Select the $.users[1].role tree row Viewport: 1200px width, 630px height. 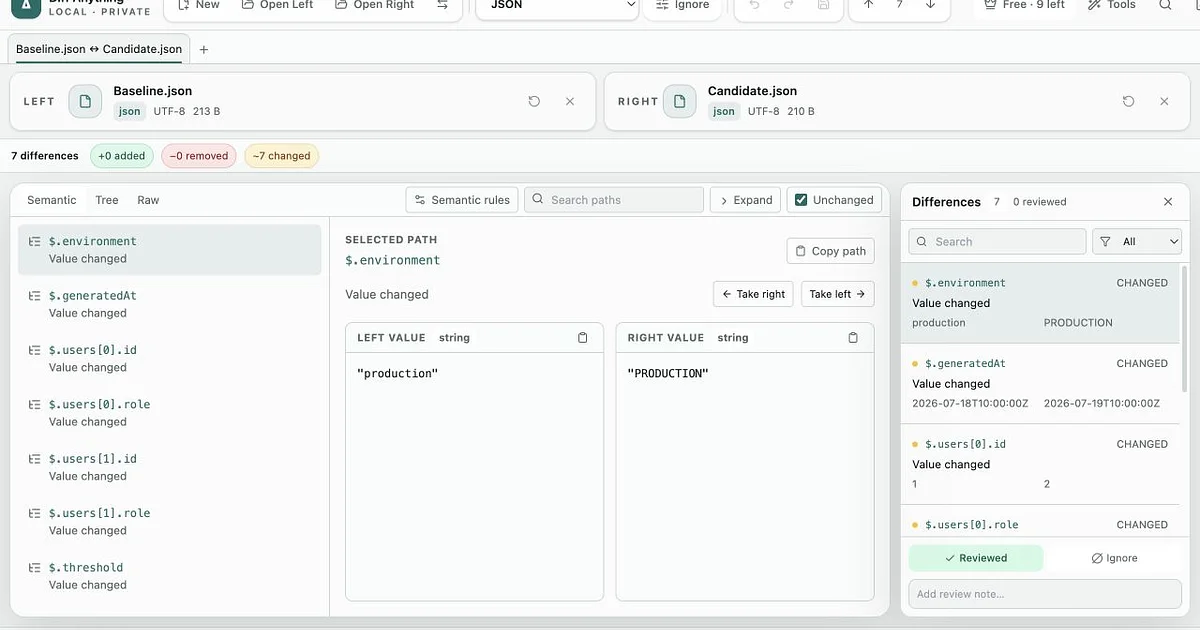[169, 521]
